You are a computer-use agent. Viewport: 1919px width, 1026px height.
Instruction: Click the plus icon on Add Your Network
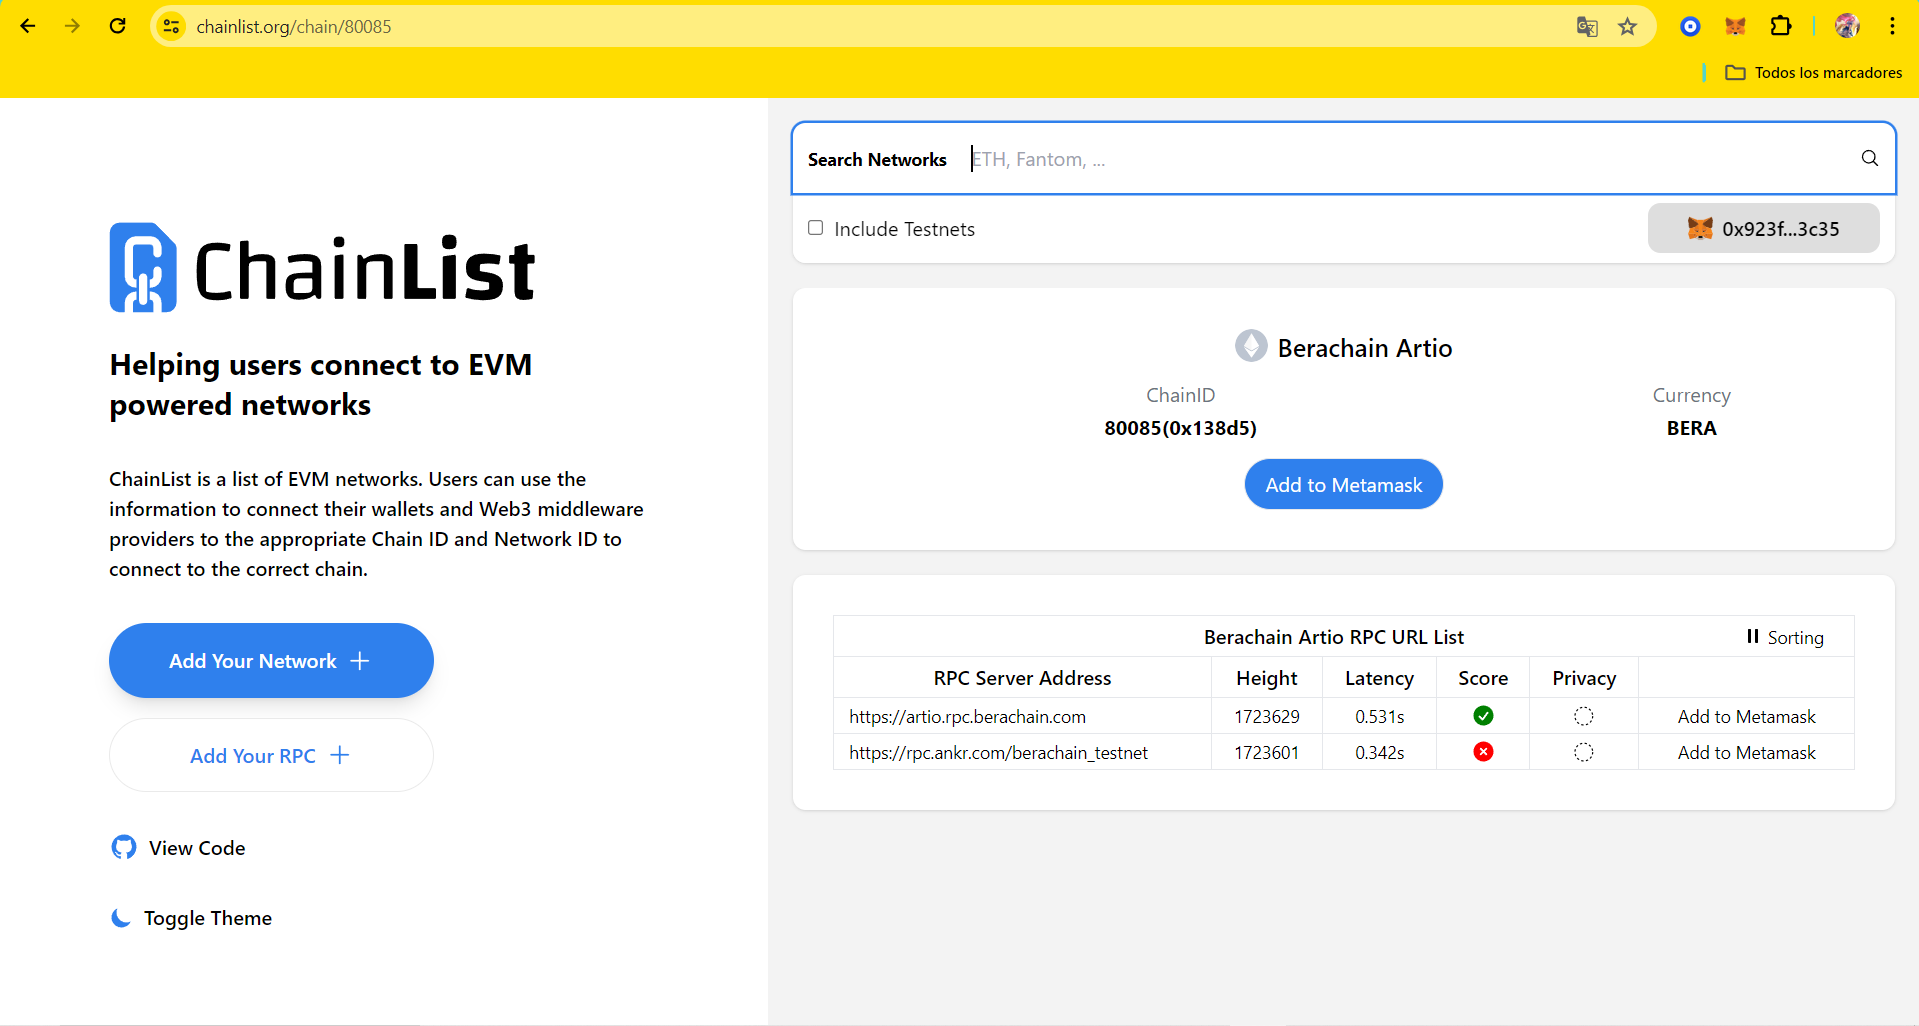click(x=360, y=661)
